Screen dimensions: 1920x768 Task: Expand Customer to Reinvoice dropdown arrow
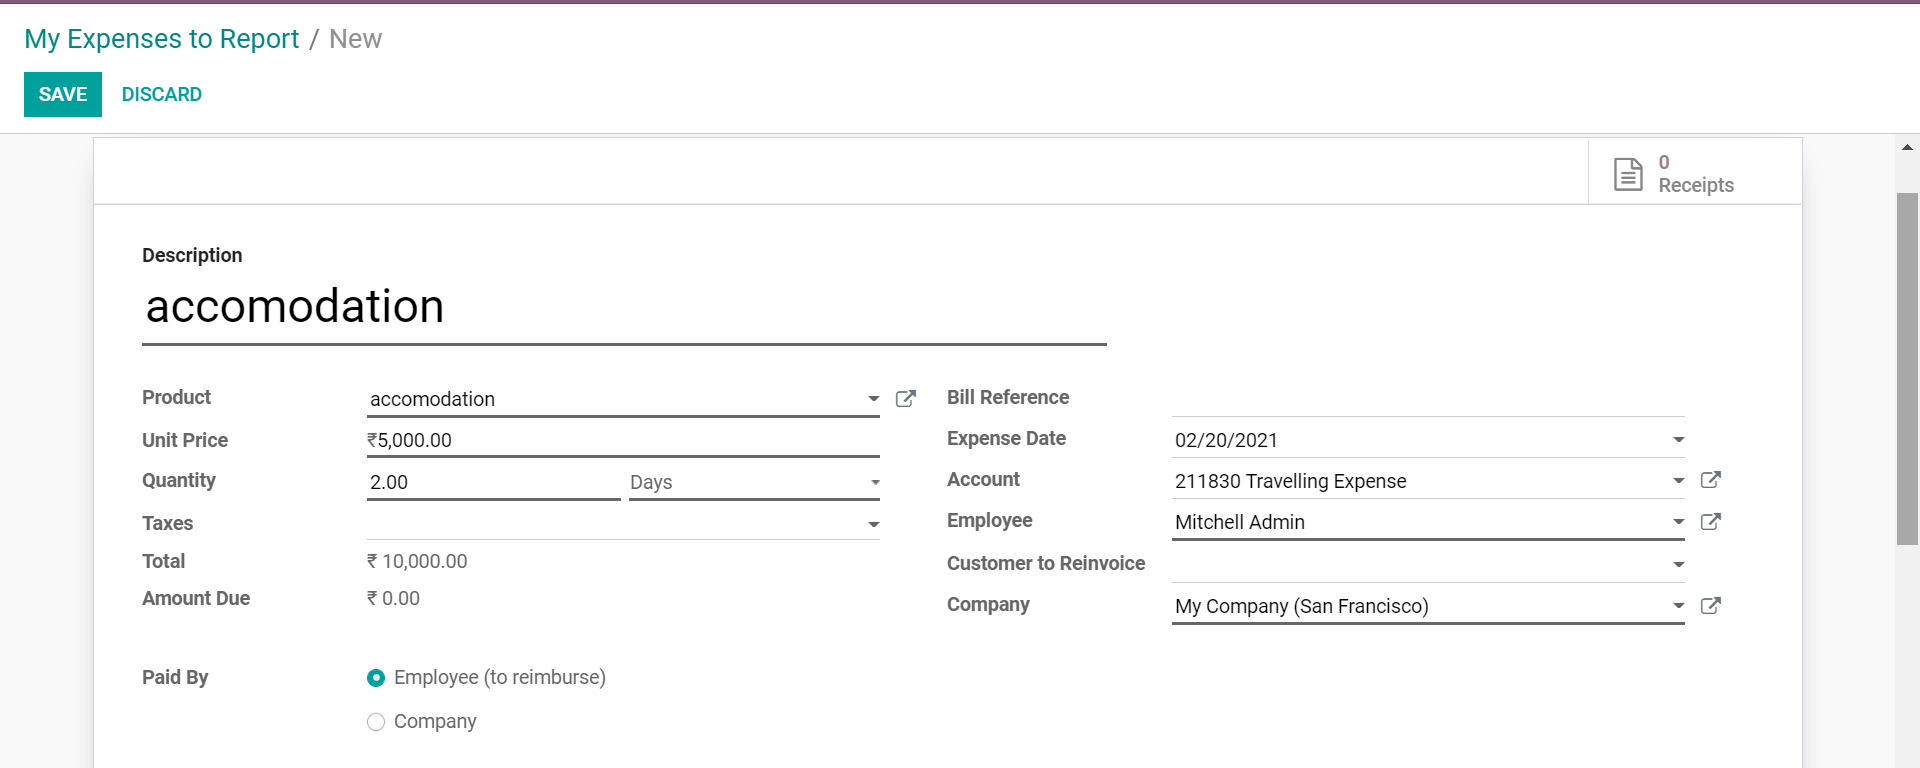[x=1678, y=565]
